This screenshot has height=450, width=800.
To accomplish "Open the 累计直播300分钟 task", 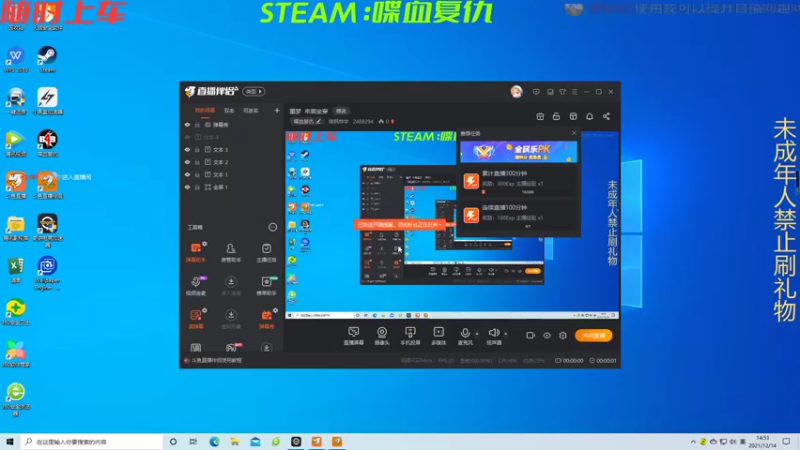I will pyautogui.click(x=519, y=182).
